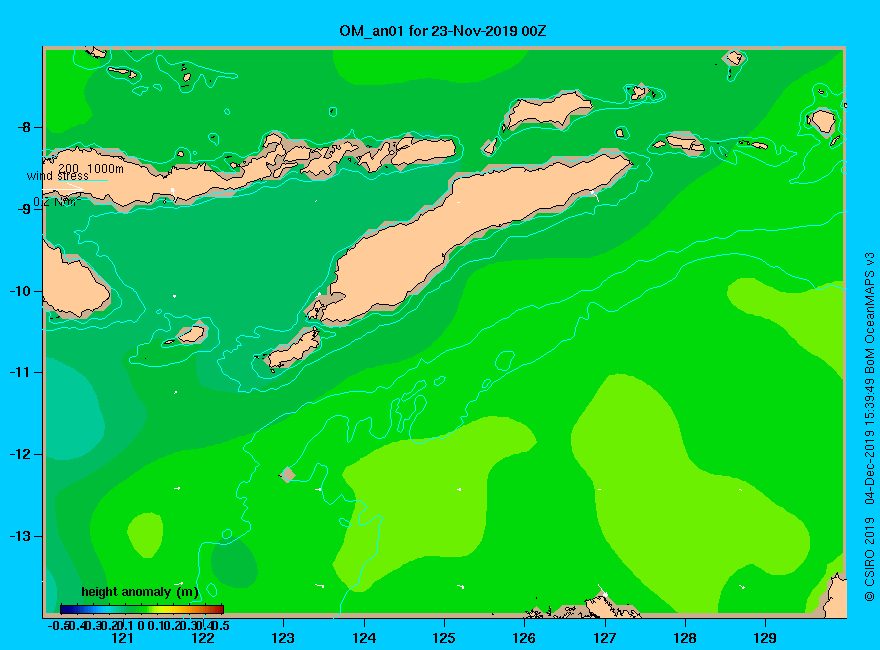The height and width of the screenshot is (650, 880).
Task: Click longitude label 125 on the bottom axis
Action: 444,638
